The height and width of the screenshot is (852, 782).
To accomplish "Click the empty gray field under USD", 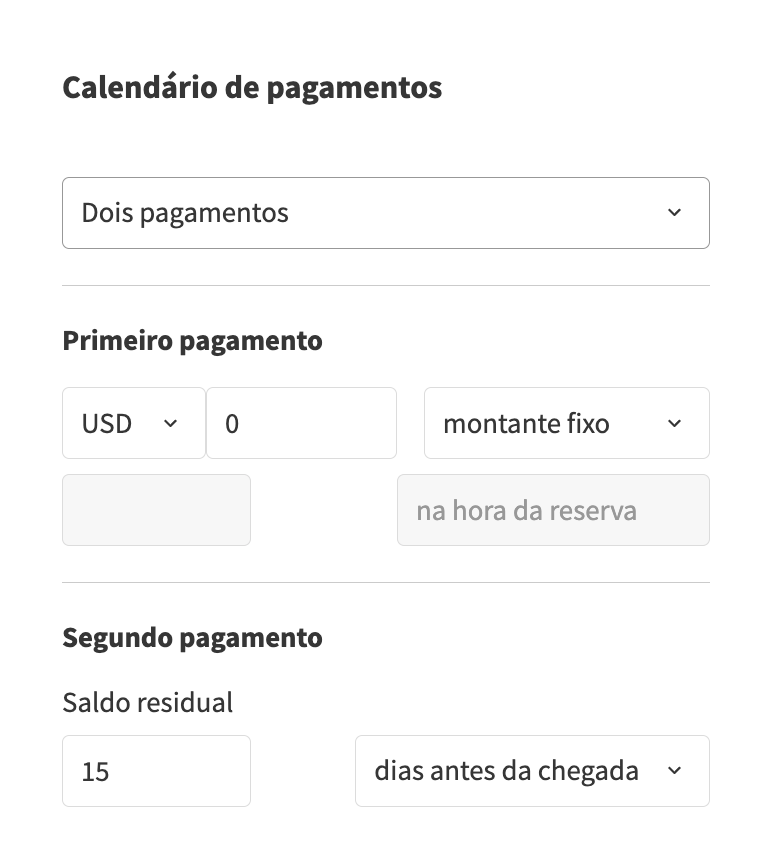I will pos(156,510).
